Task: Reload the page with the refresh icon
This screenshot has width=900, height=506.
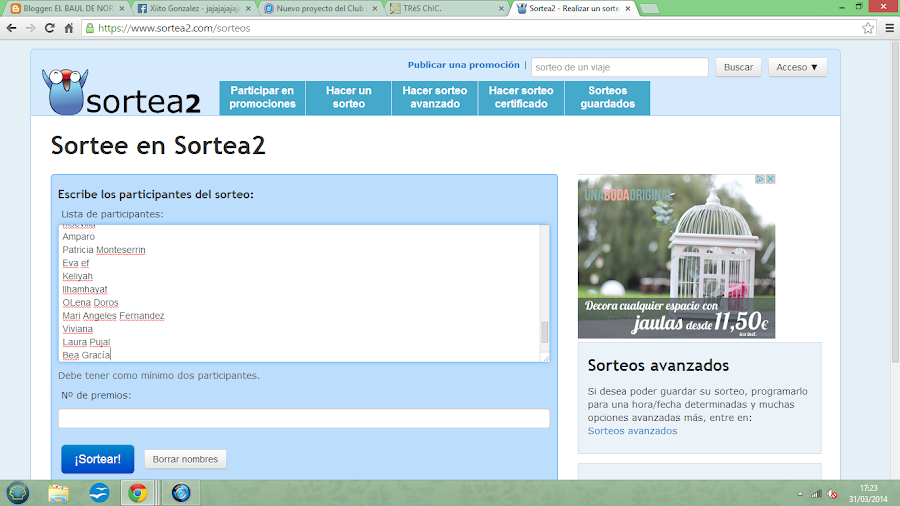Action: [50, 28]
